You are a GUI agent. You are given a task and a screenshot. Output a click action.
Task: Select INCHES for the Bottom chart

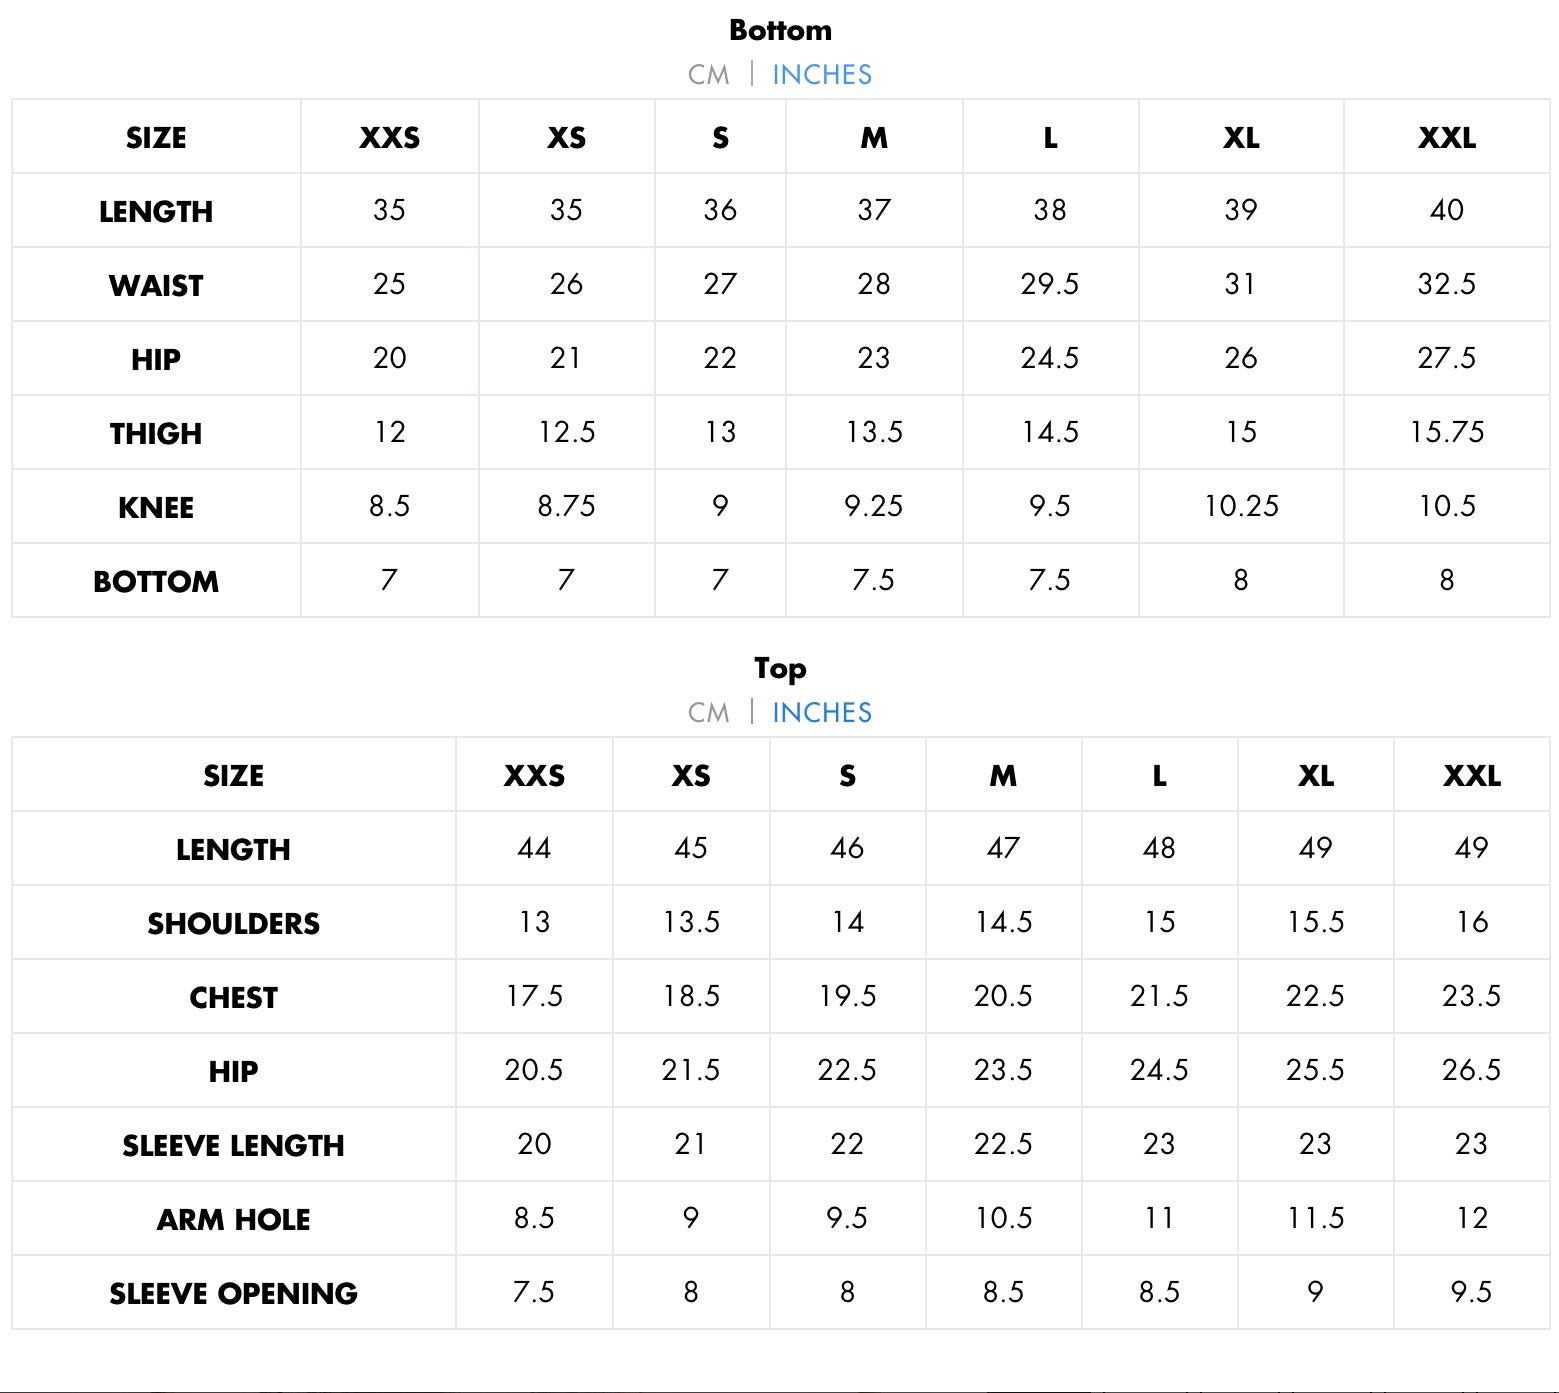[x=821, y=75]
